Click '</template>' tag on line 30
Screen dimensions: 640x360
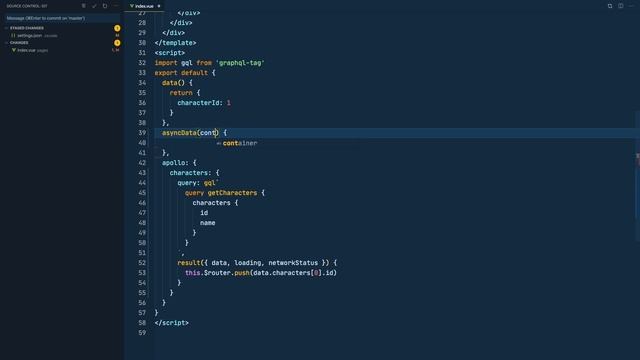tap(176, 43)
